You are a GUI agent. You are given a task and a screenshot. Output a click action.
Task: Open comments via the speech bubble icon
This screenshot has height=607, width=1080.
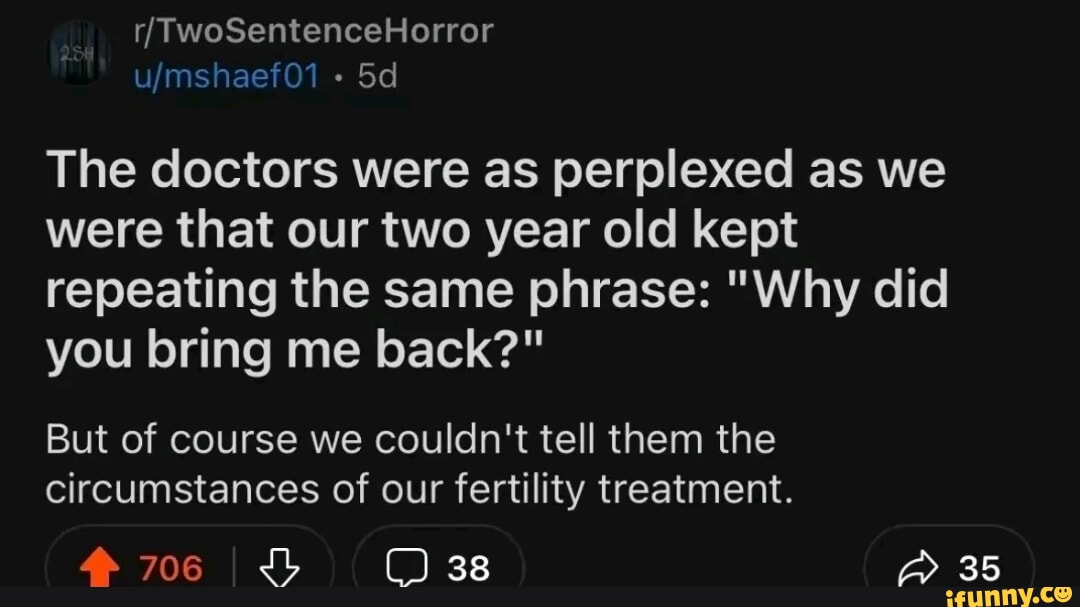point(409,567)
